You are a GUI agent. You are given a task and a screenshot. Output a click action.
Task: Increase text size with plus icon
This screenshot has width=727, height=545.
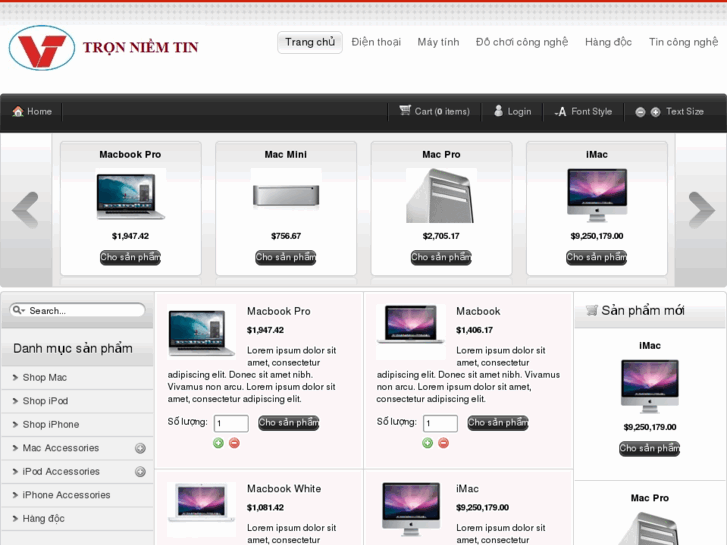point(656,112)
